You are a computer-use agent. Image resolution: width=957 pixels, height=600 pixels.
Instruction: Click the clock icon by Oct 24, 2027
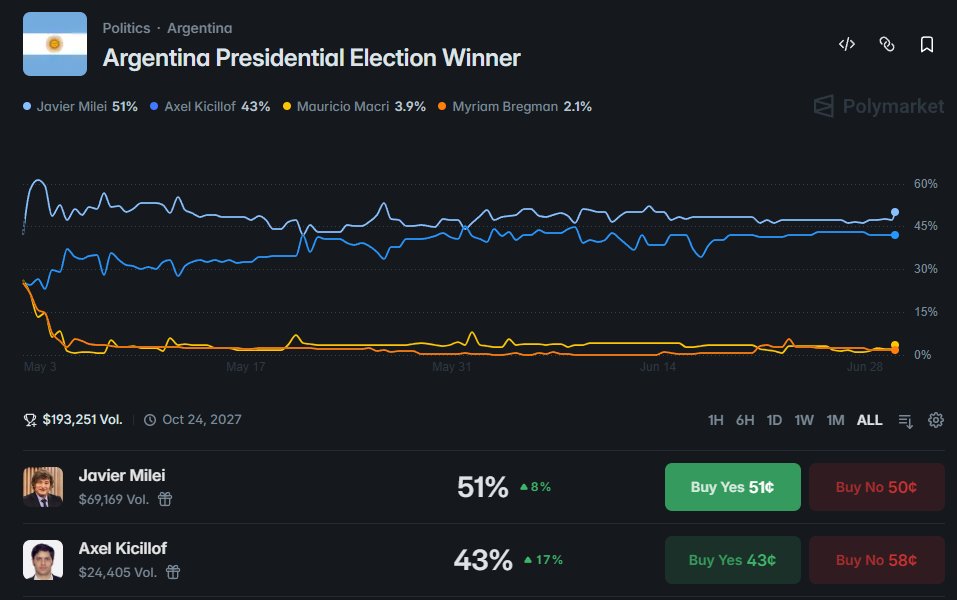(x=150, y=420)
